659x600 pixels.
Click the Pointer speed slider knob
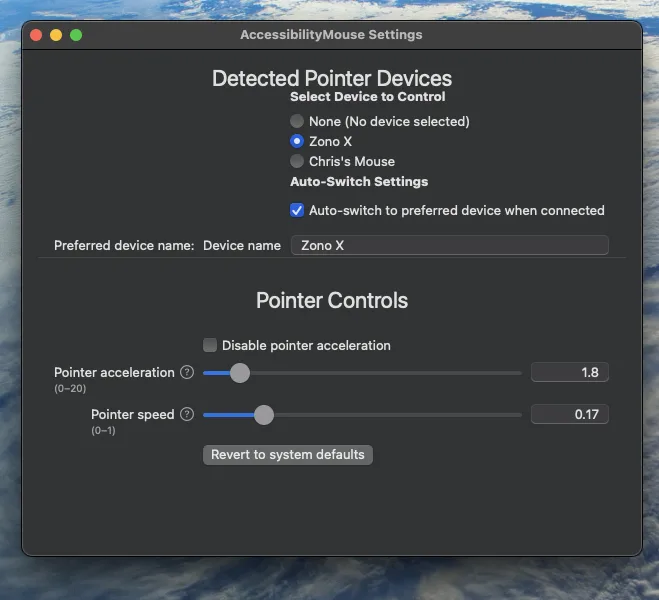point(264,415)
